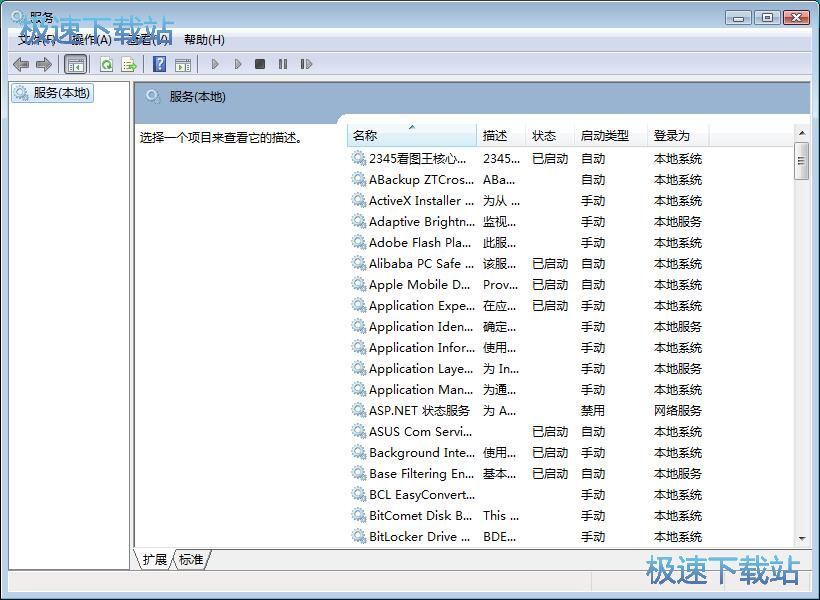Click 已启动 status in Alibaba PC Safe row
Viewport: 820px width, 600px height.
pyautogui.click(x=550, y=263)
